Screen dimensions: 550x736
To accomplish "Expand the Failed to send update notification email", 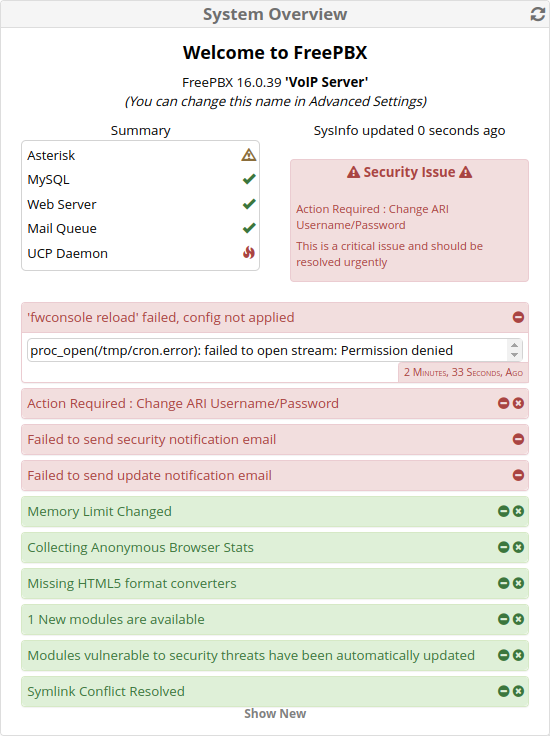I will tap(518, 475).
